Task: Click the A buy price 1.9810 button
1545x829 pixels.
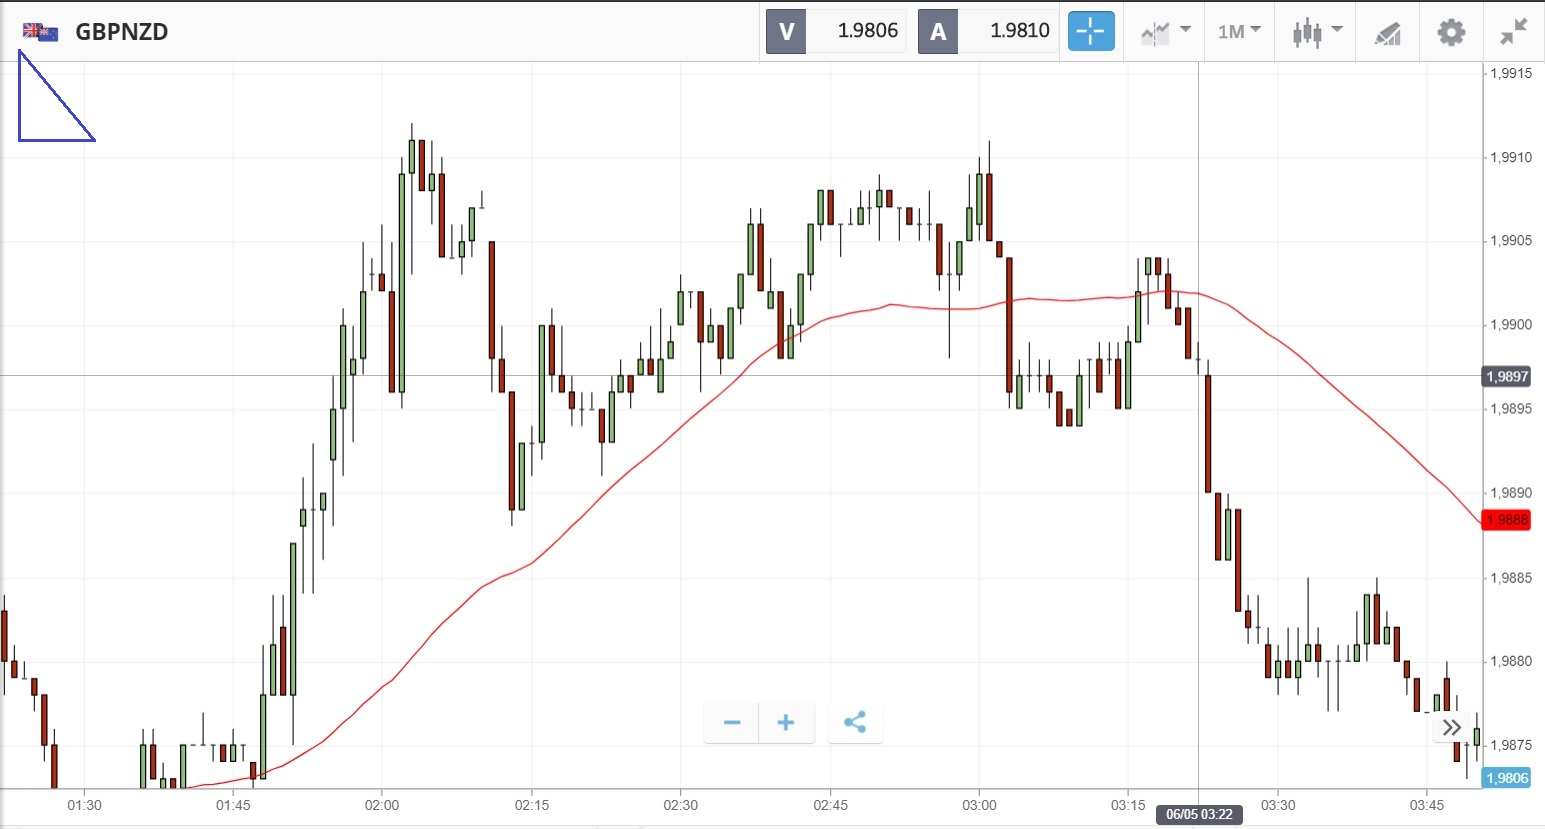Action: coord(988,31)
